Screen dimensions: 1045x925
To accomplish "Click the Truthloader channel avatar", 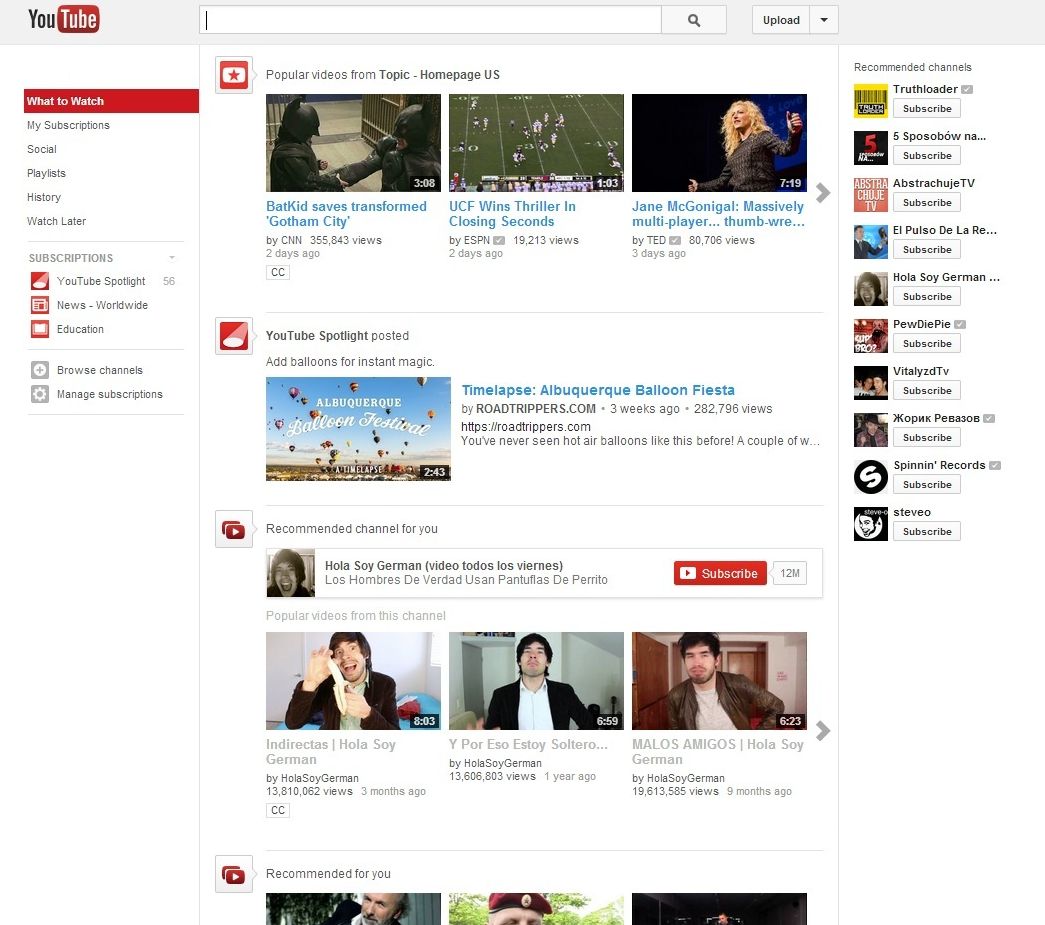I will tap(870, 101).
